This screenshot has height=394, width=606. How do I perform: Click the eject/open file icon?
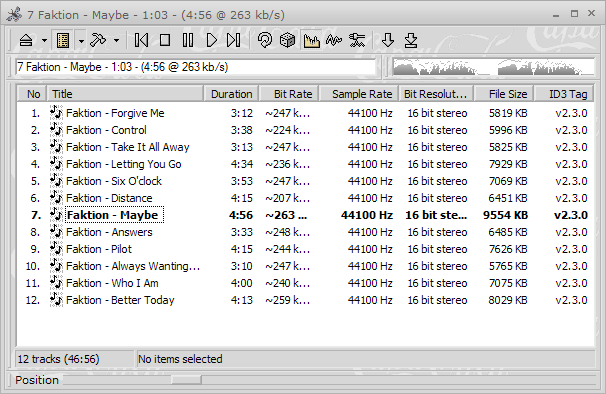pos(26,40)
